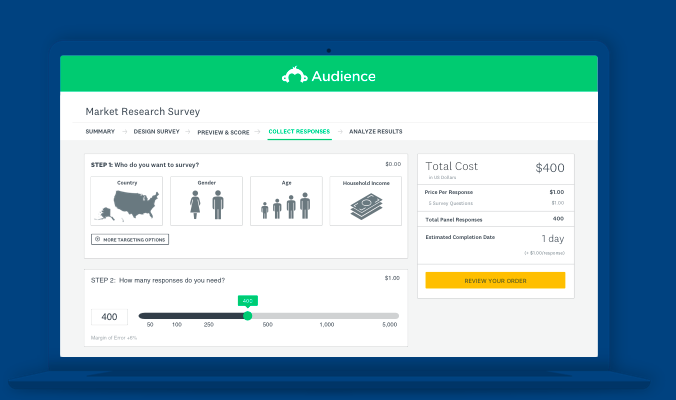Click the SurveyMonkey Audience logo icon
Screen dimensions: 676x400
(294, 75)
